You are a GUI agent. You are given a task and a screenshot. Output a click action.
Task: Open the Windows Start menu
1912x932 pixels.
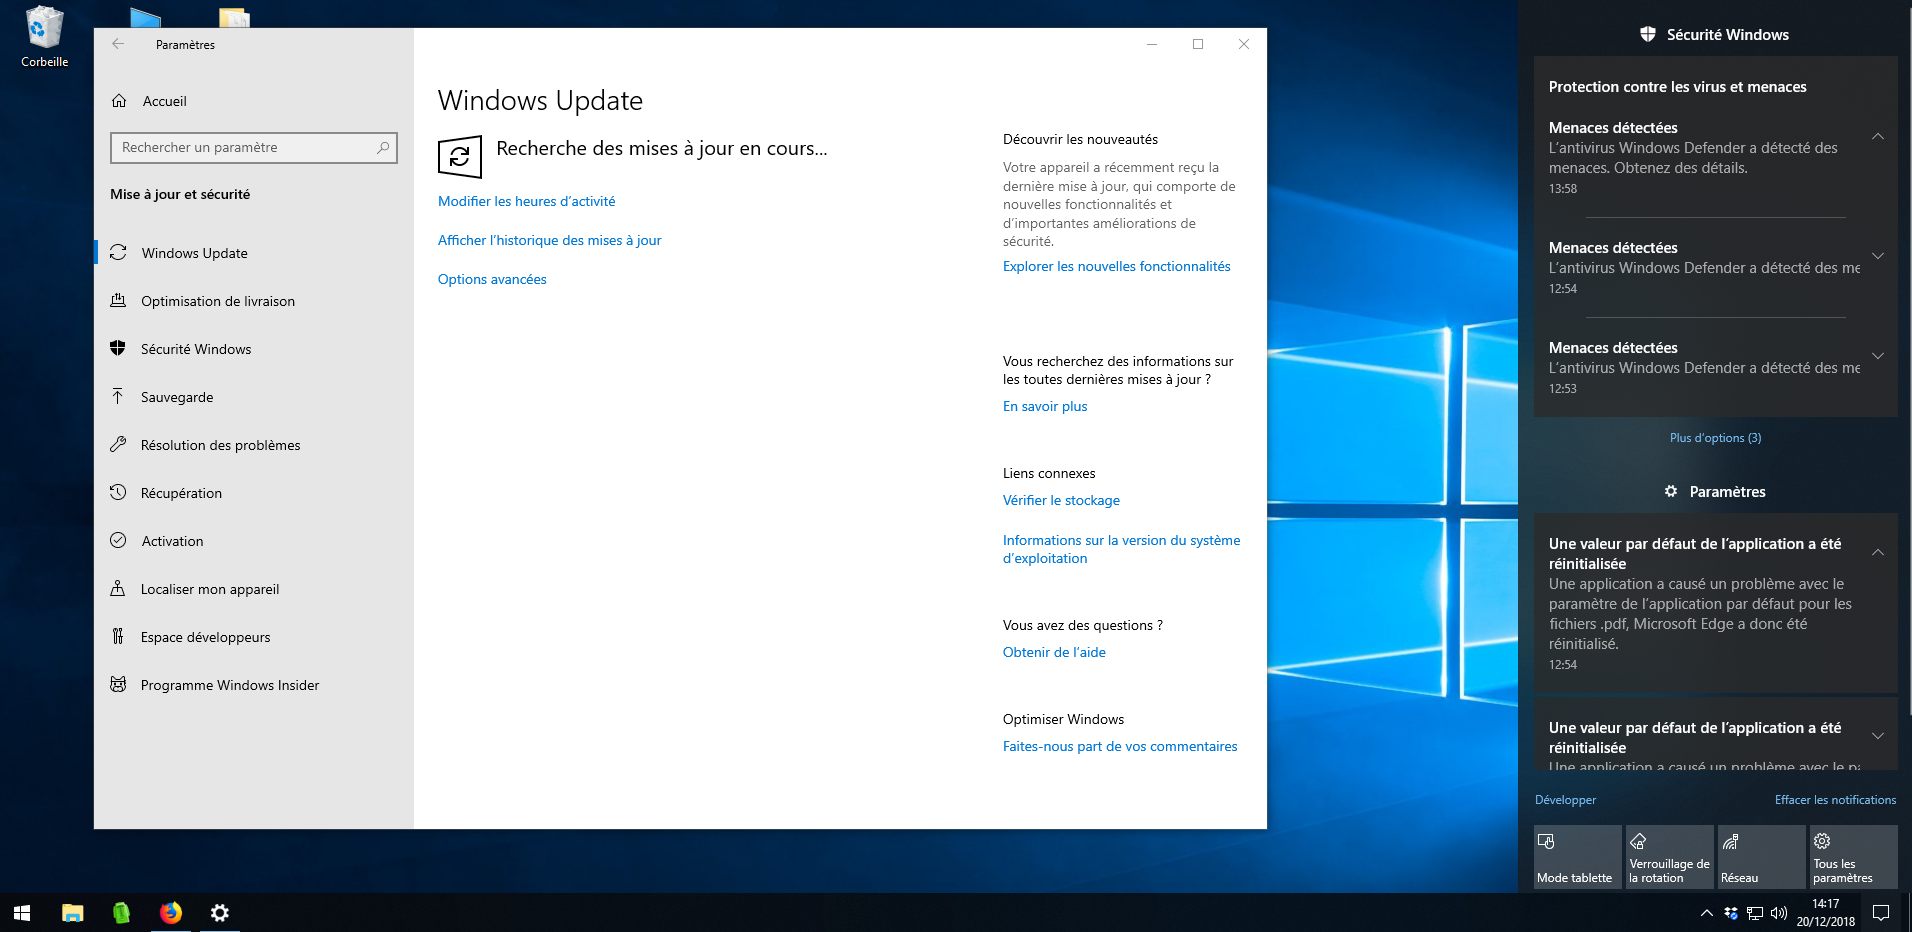pyautogui.click(x=22, y=912)
